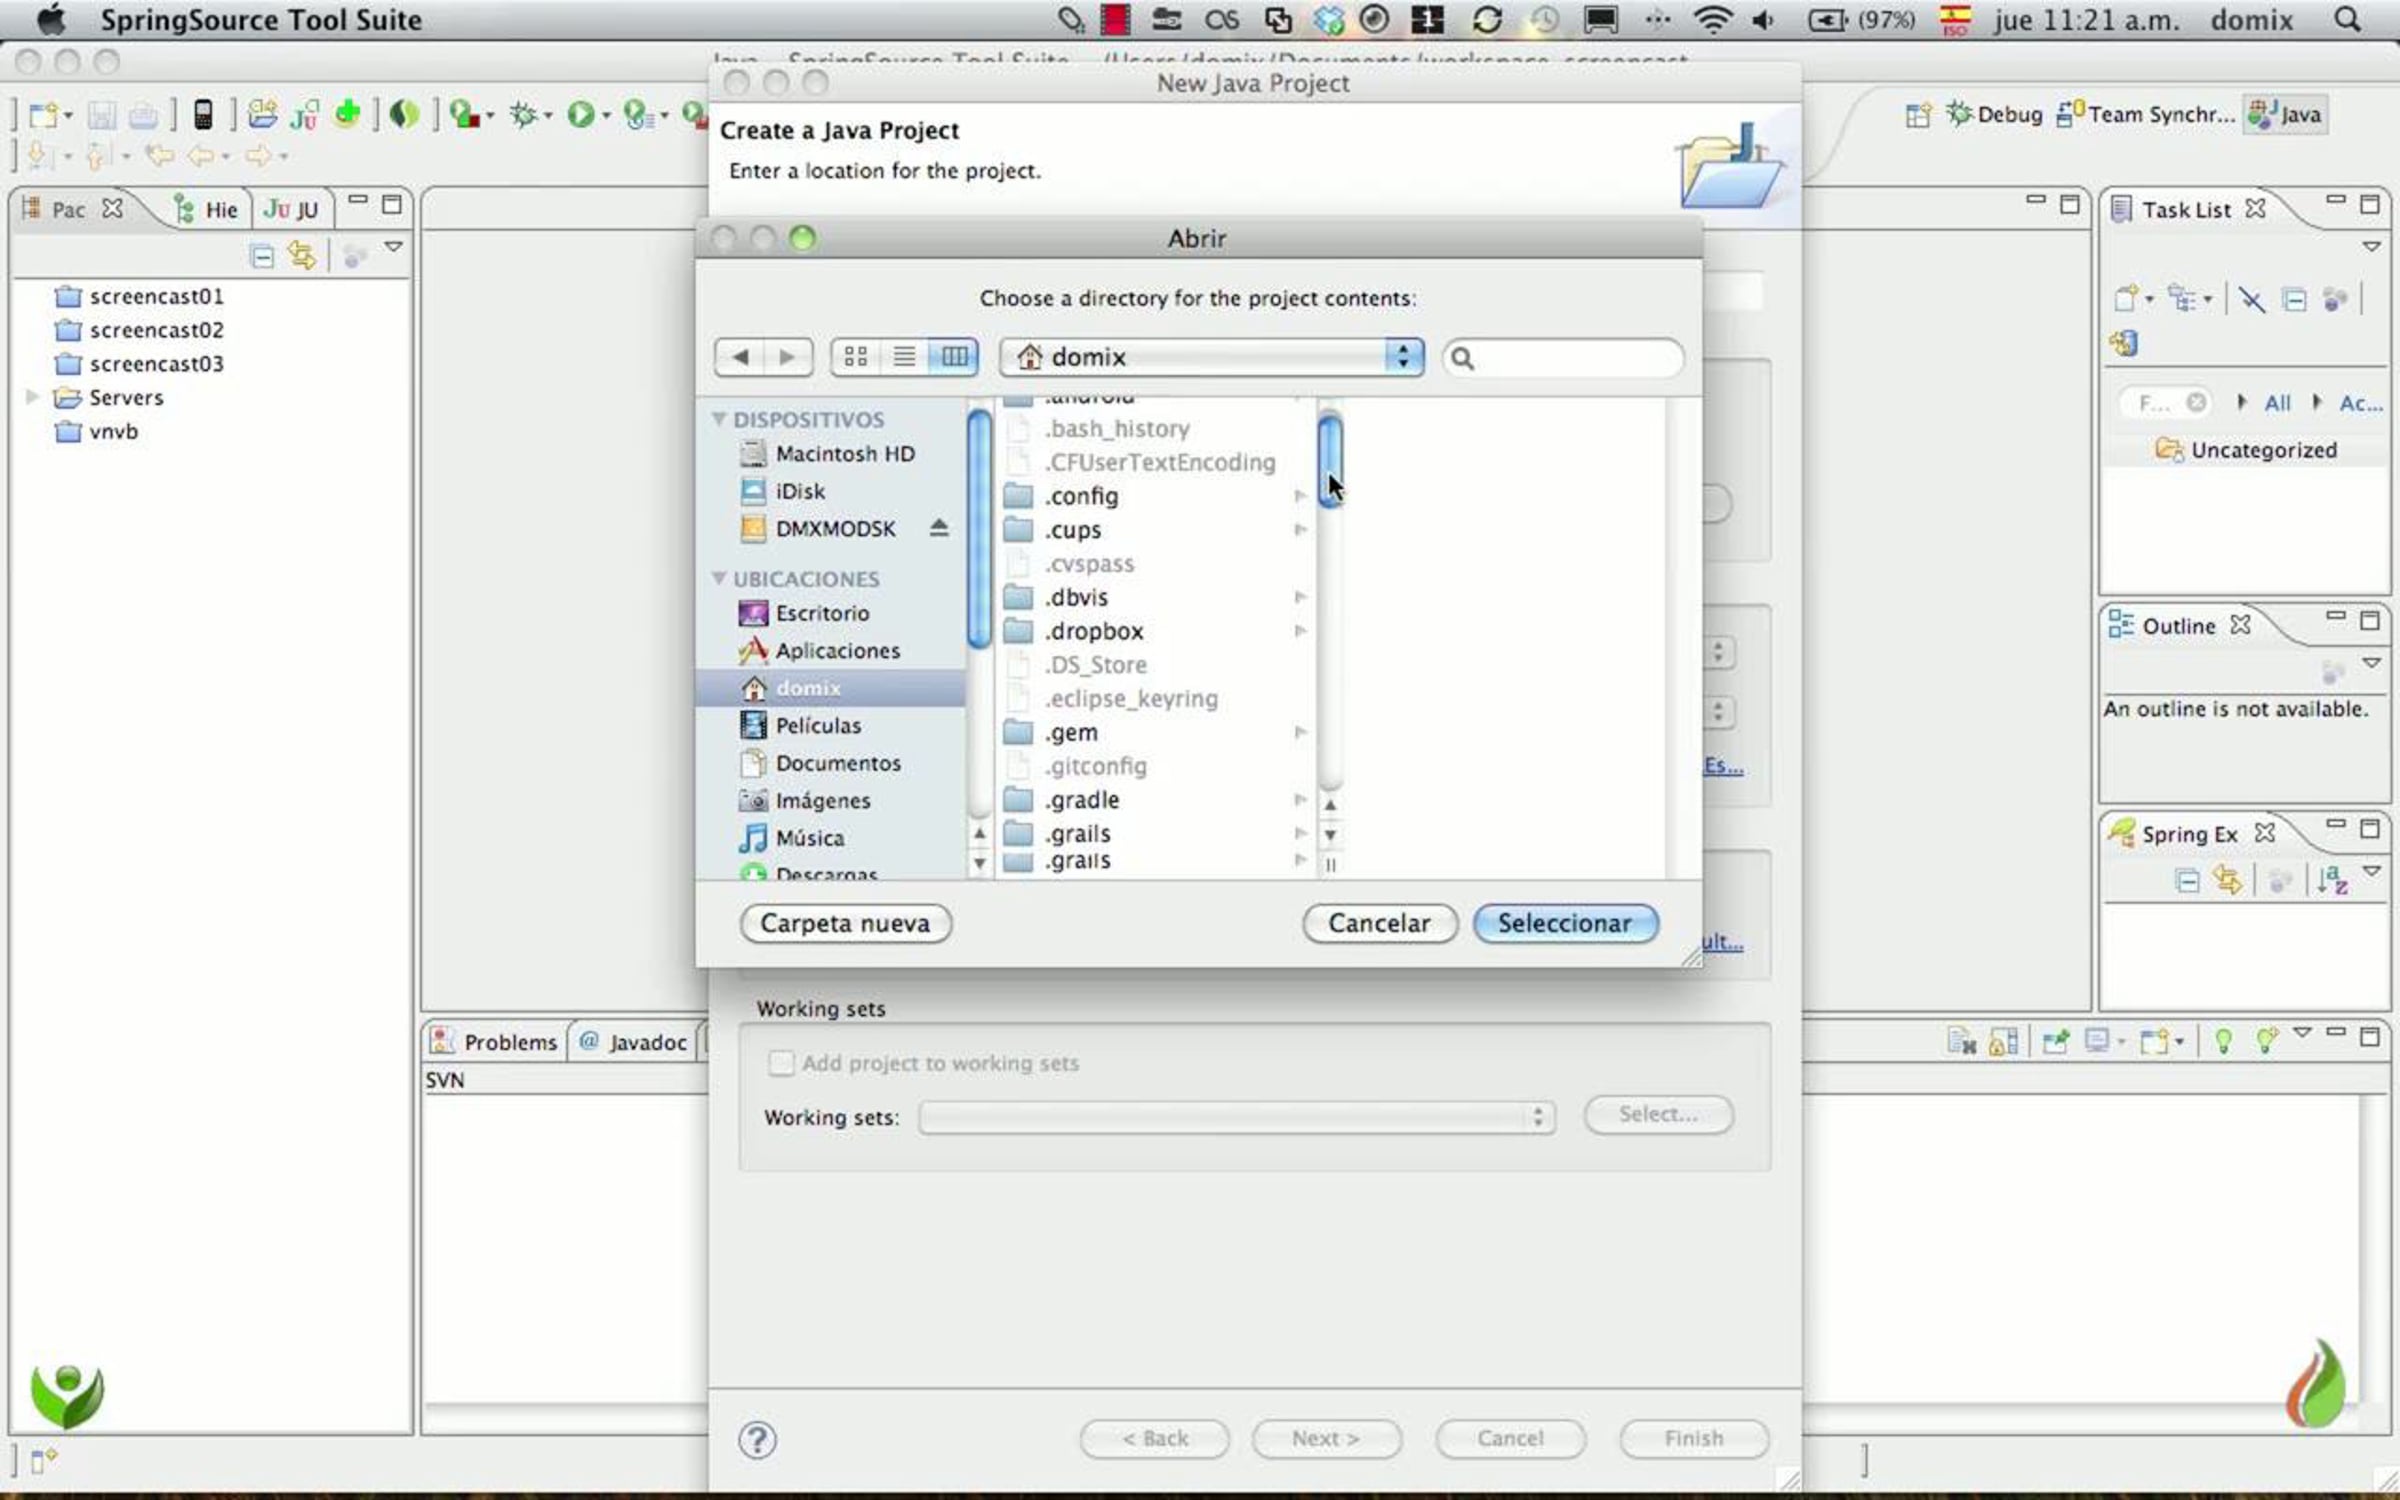Open the domix location pop-up menu
The height and width of the screenshot is (1500, 2400).
coord(1212,357)
